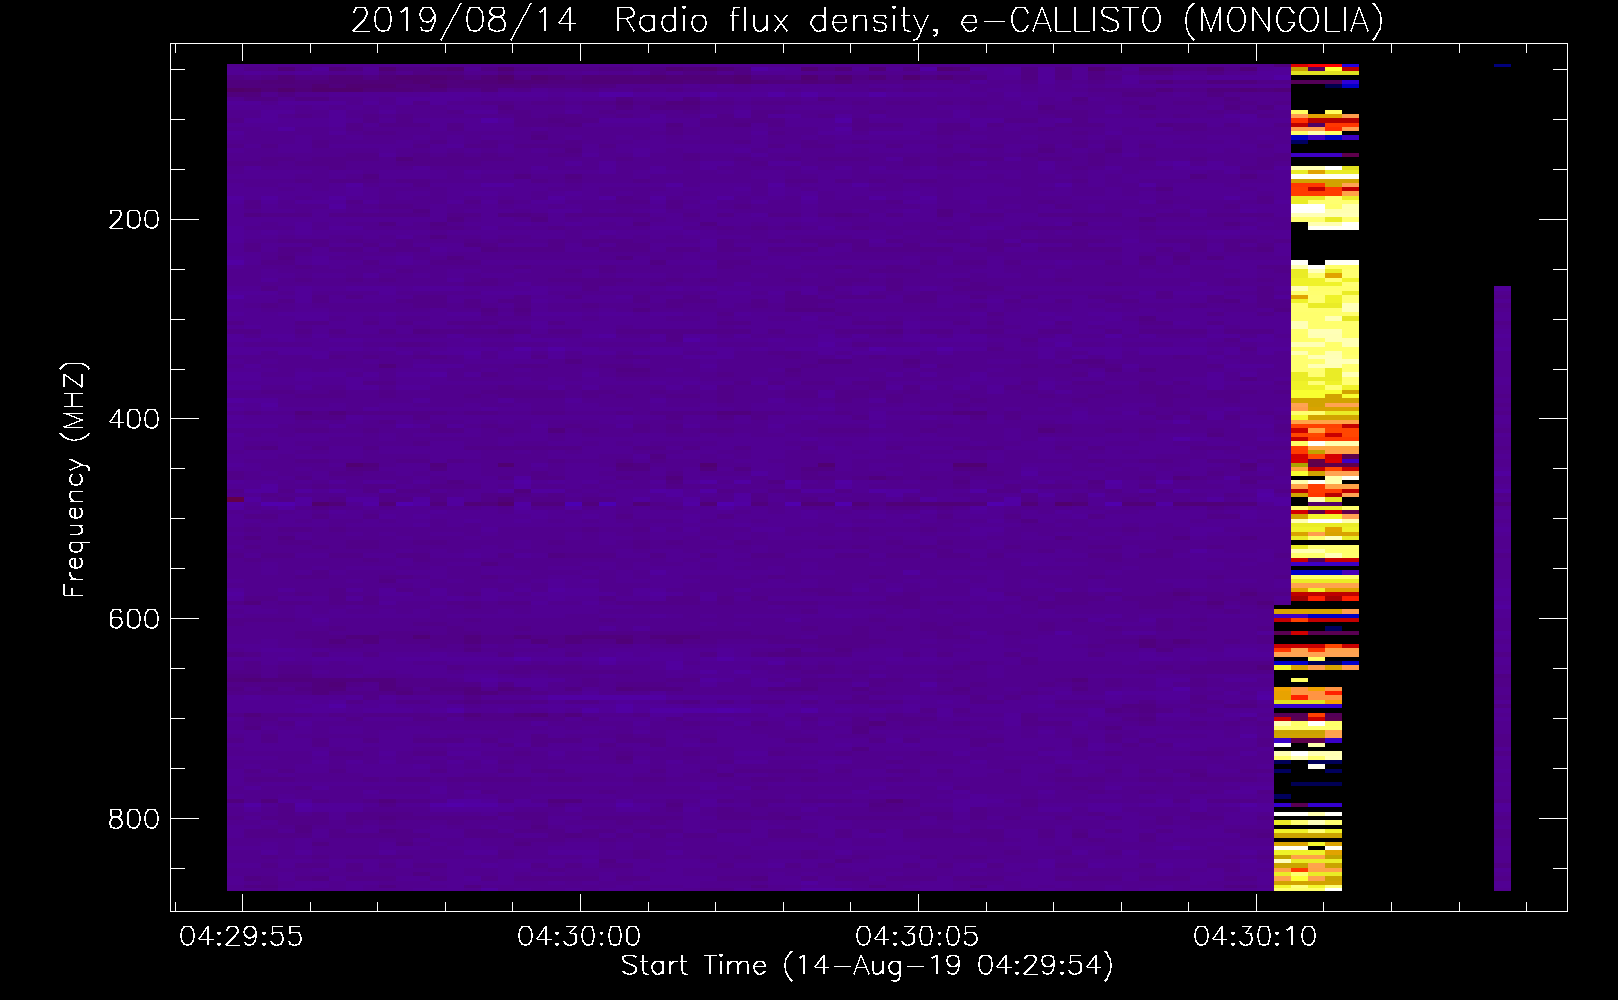Select the 600 frequency tick label
Screen dimensions: 1618x1000
[134, 619]
